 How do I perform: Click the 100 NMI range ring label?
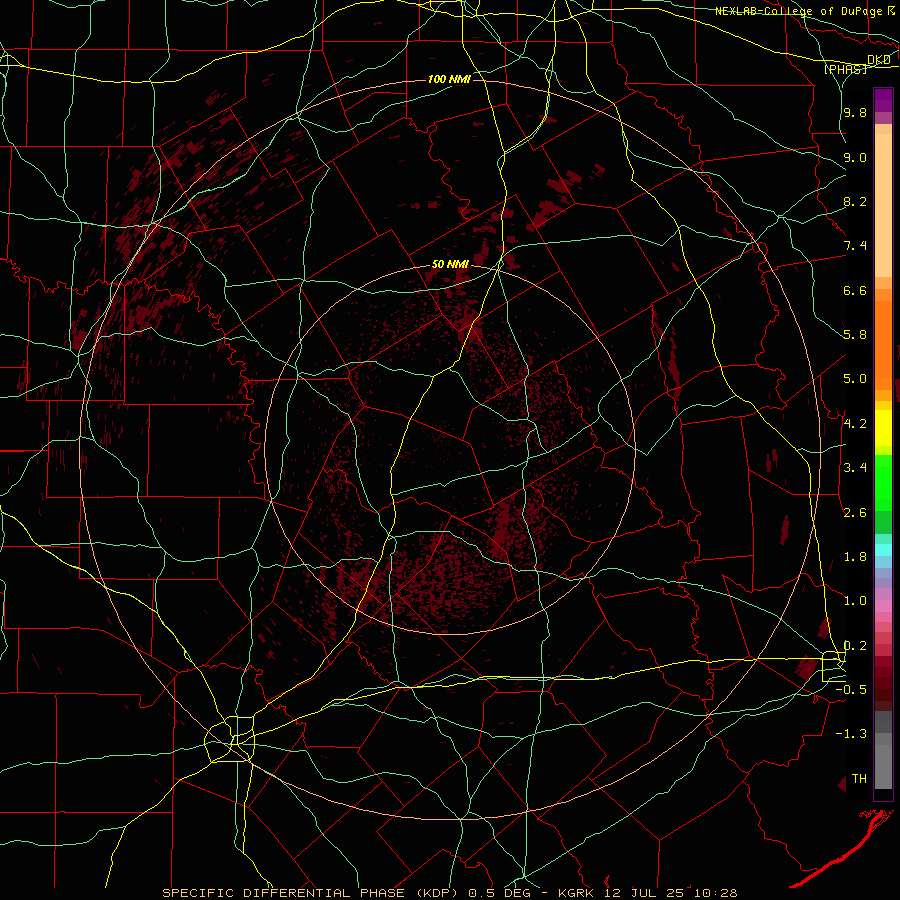(449, 79)
